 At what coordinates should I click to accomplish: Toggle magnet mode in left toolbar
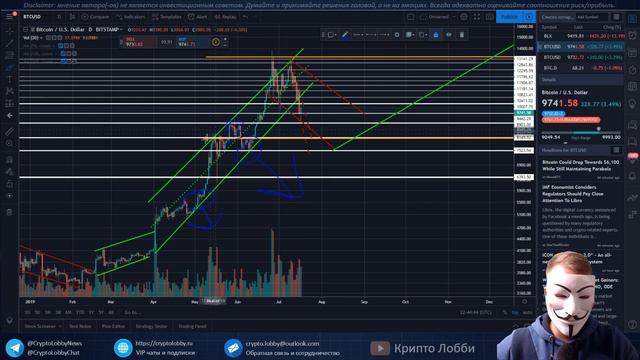[9, 160]
